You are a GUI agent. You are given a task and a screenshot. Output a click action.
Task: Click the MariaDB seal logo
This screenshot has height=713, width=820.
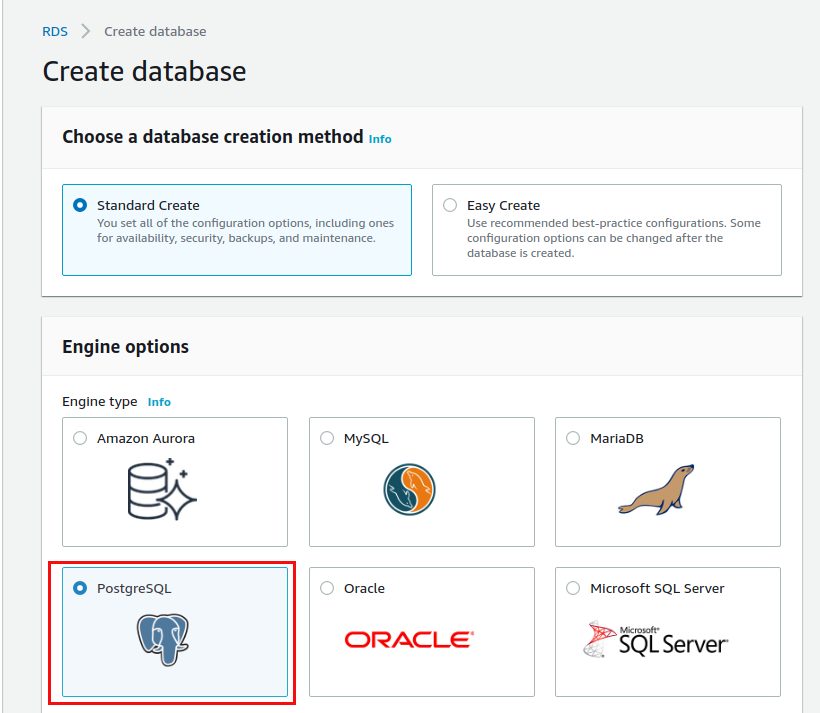tap(656, 490)
